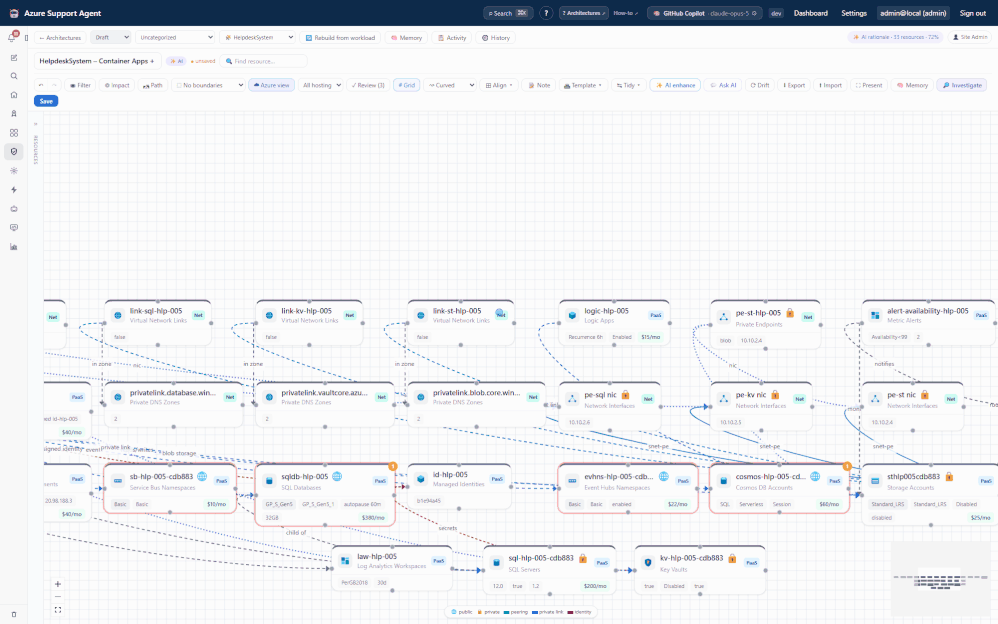Click the orange warning badge on cosmos node
The width and height of the screenshot is (998, 624).
click(847, 467)
